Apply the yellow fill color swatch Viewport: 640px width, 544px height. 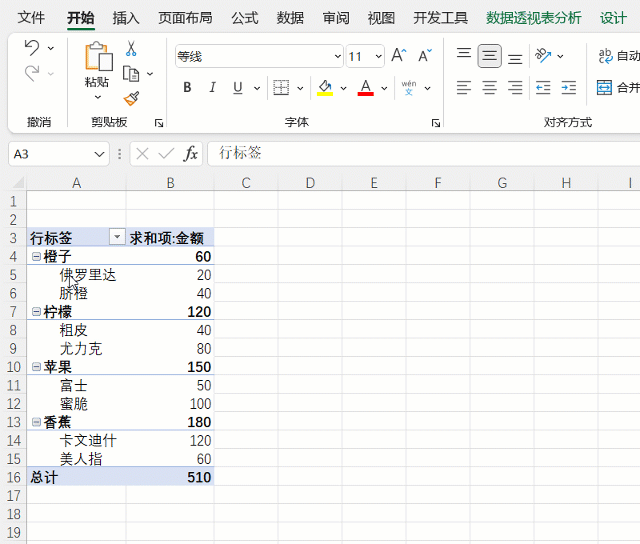click(325, 88)
